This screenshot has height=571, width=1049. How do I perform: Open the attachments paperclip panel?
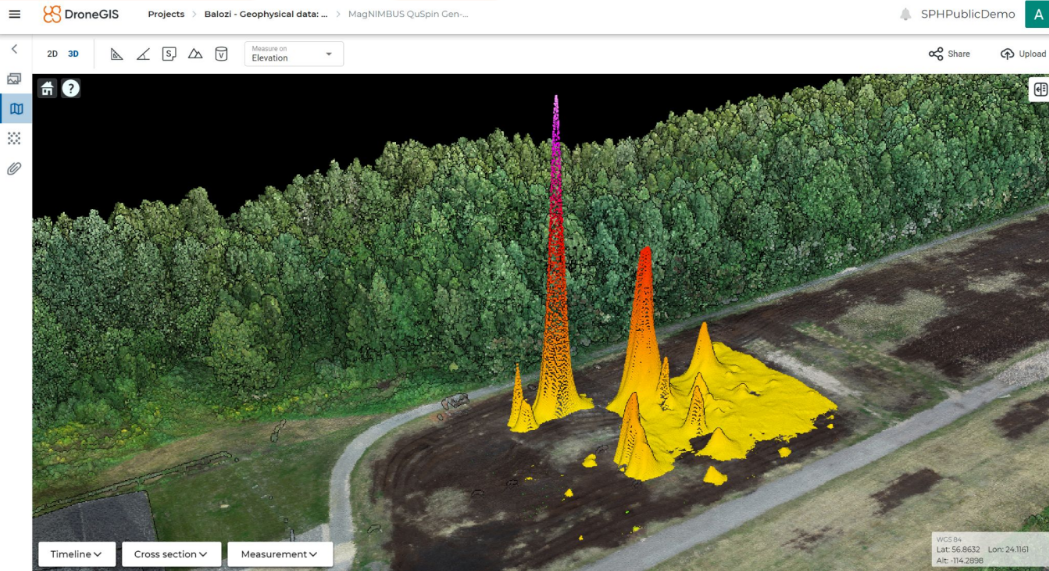[x=14, y=168]
